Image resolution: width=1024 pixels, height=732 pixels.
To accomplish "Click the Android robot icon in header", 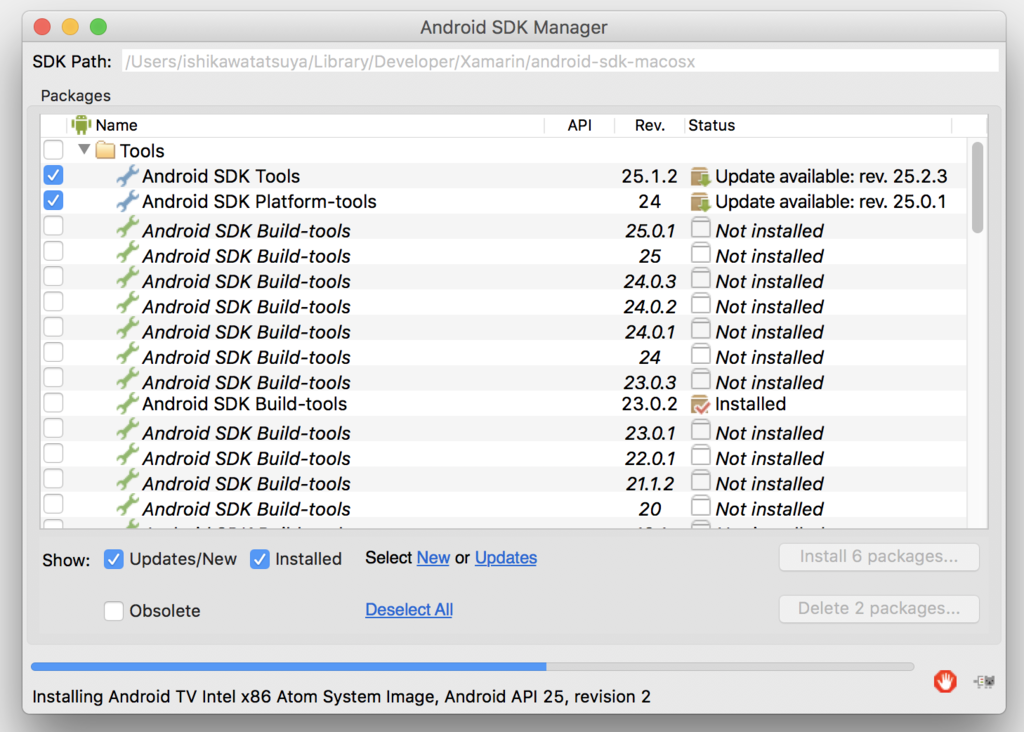I will point(81,125).
